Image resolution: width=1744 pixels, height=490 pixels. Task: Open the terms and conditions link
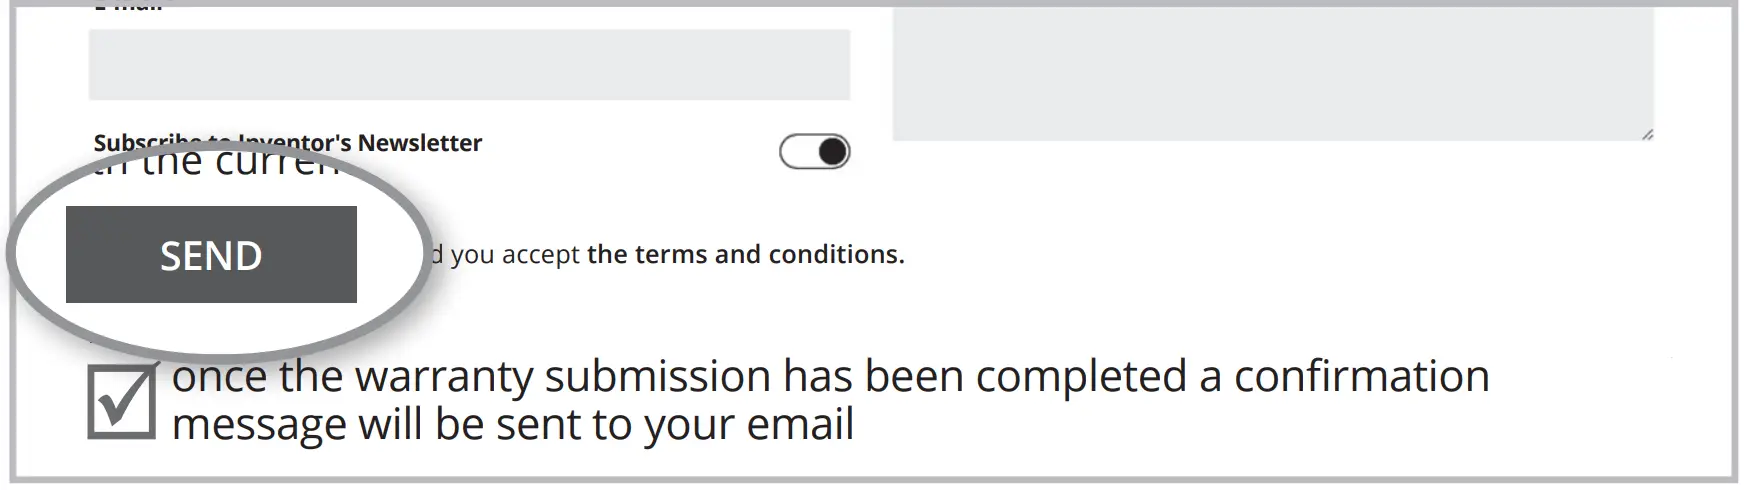[x=745, y=254]
